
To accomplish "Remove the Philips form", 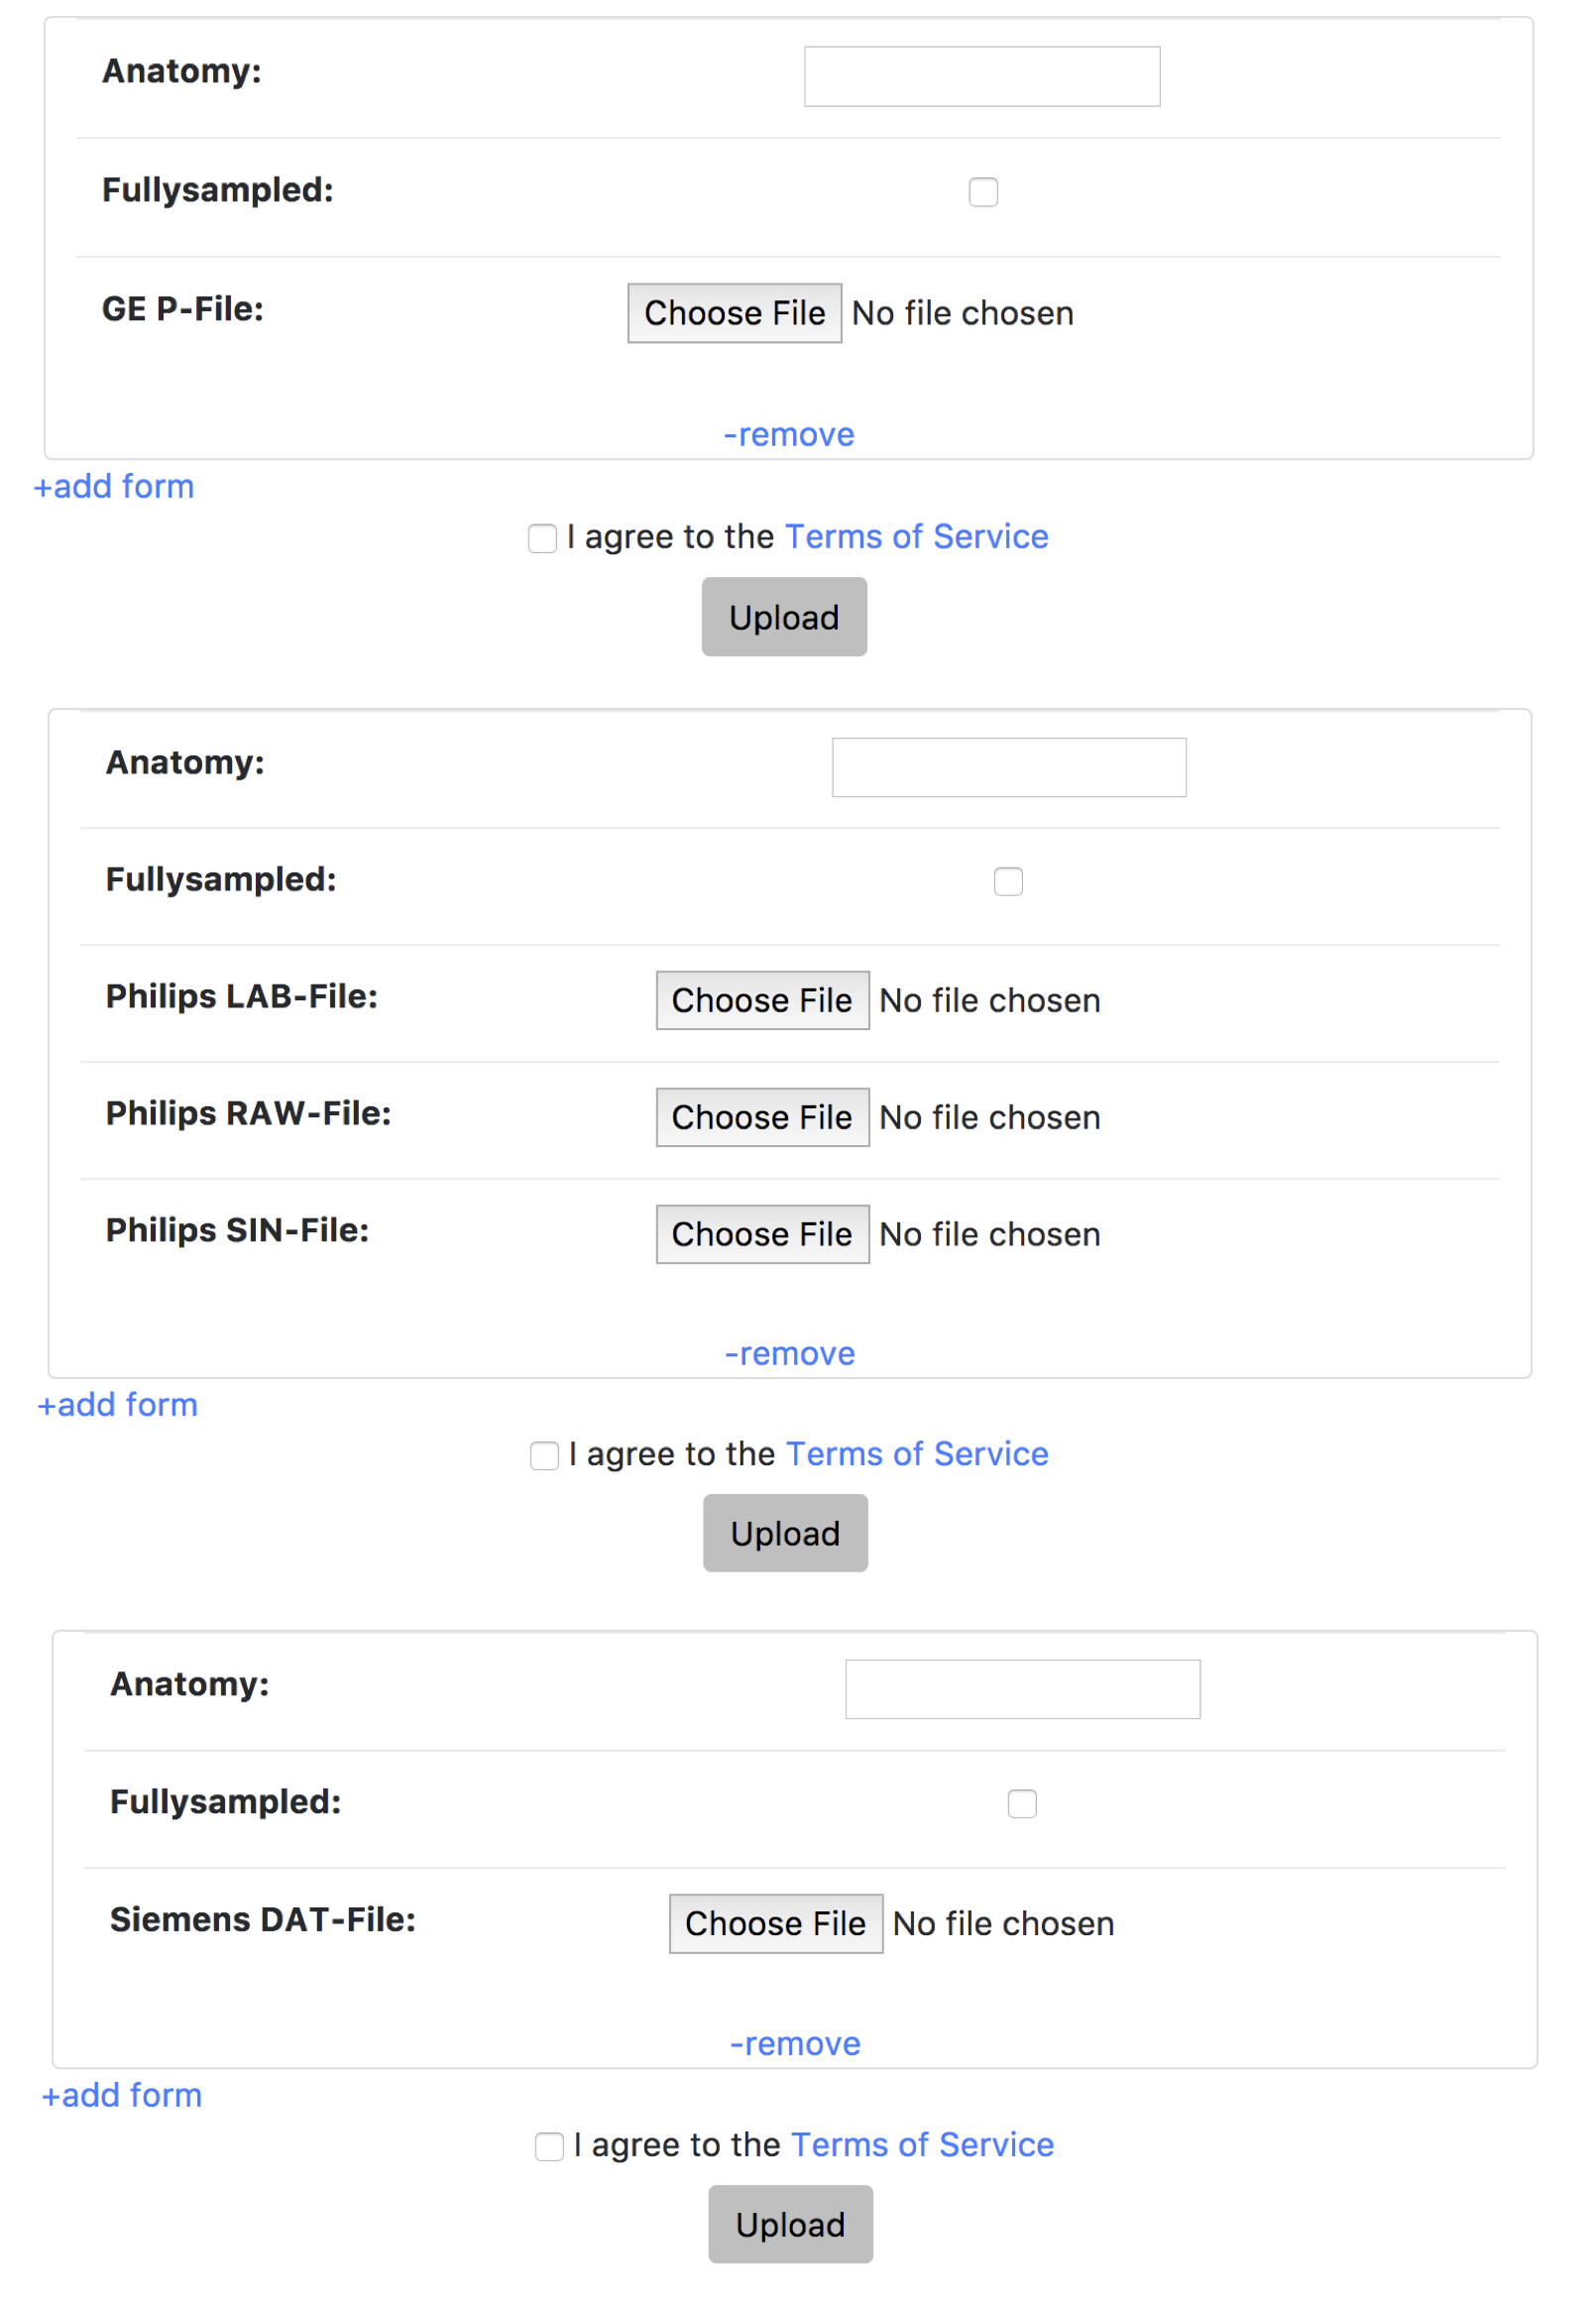I will point(790,1353).
